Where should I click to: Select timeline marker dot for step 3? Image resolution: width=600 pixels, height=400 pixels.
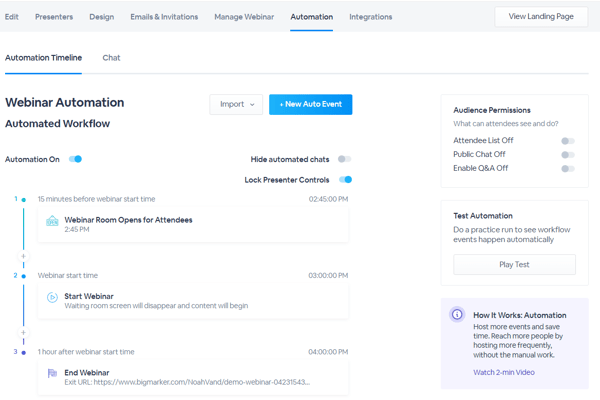(24, 353)
